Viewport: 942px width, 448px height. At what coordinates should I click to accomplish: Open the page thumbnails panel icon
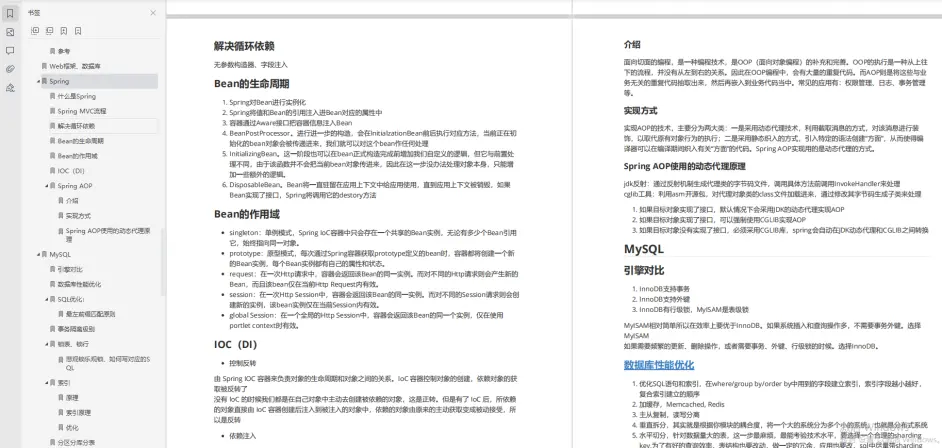[x=10, y=32]
